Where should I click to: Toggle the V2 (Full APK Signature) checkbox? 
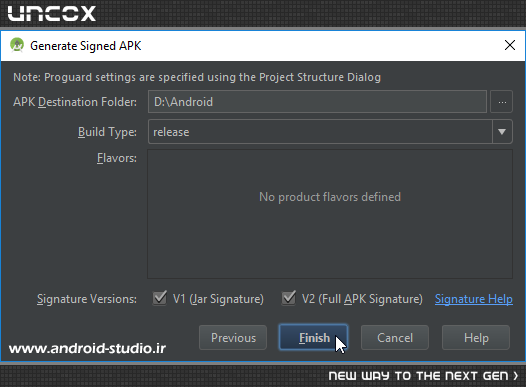288,298
